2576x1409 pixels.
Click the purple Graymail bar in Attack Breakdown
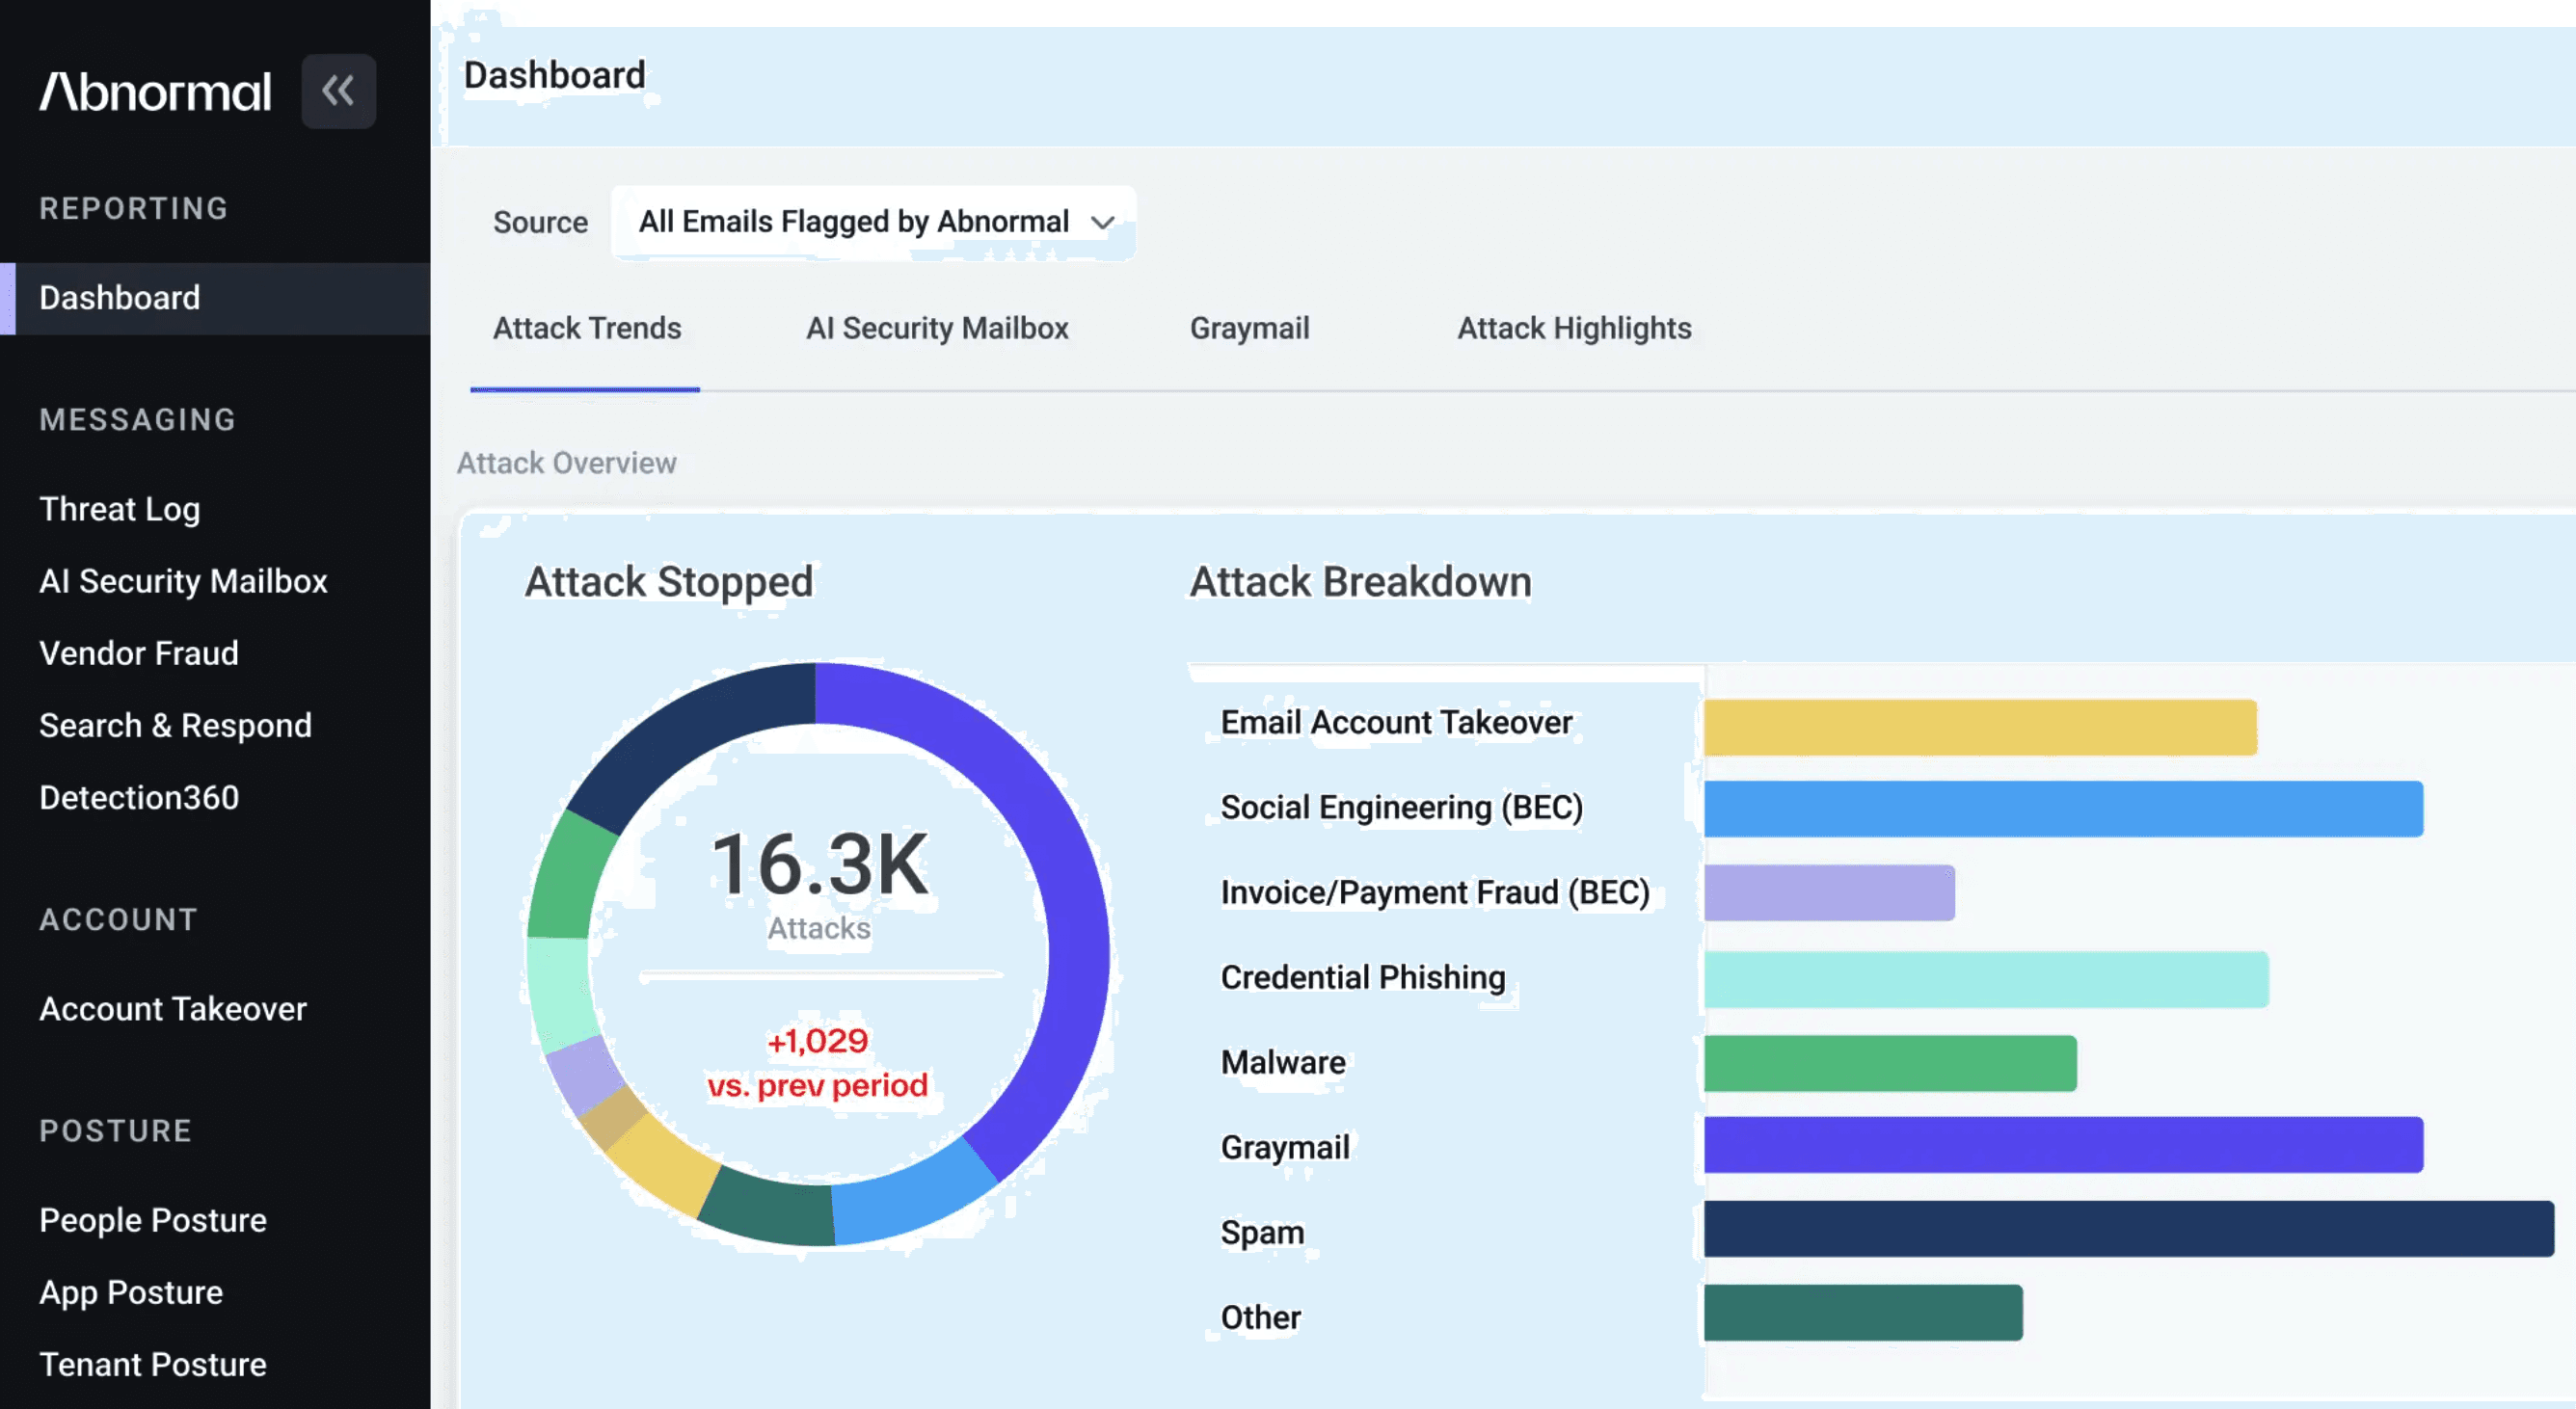tap(2063, 1145)
